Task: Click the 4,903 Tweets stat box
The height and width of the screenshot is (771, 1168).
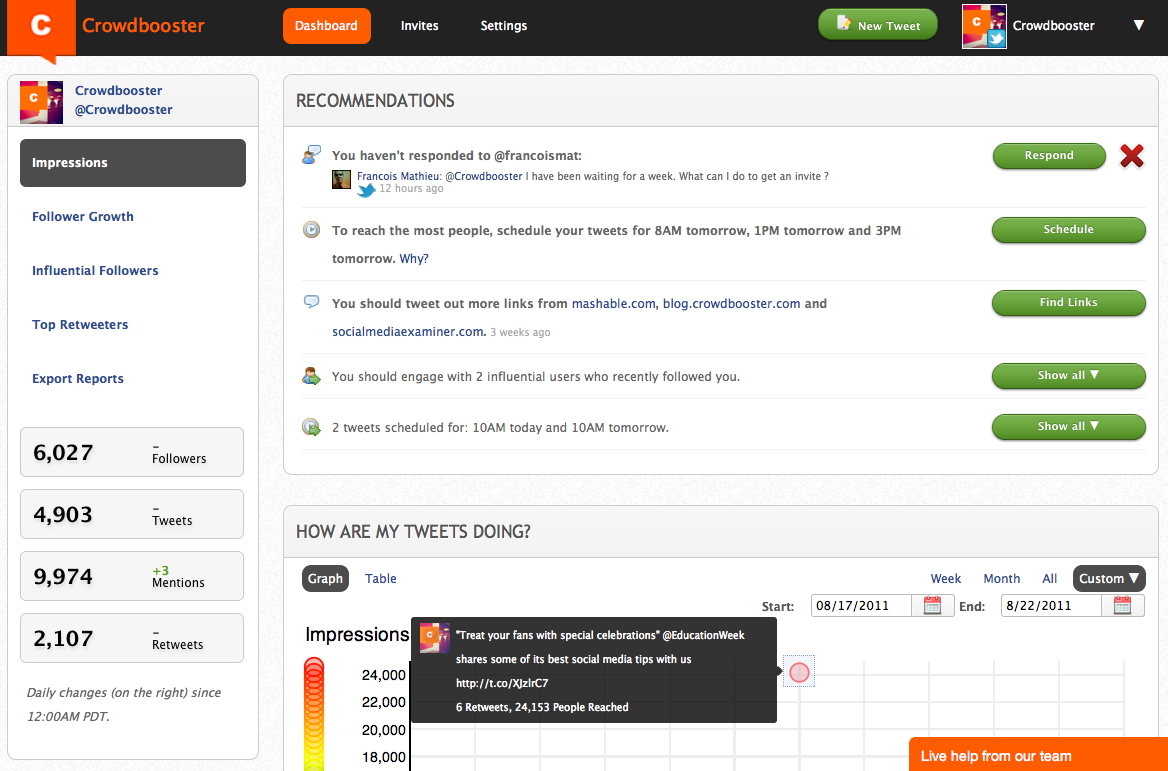Action: click(132, 514)
